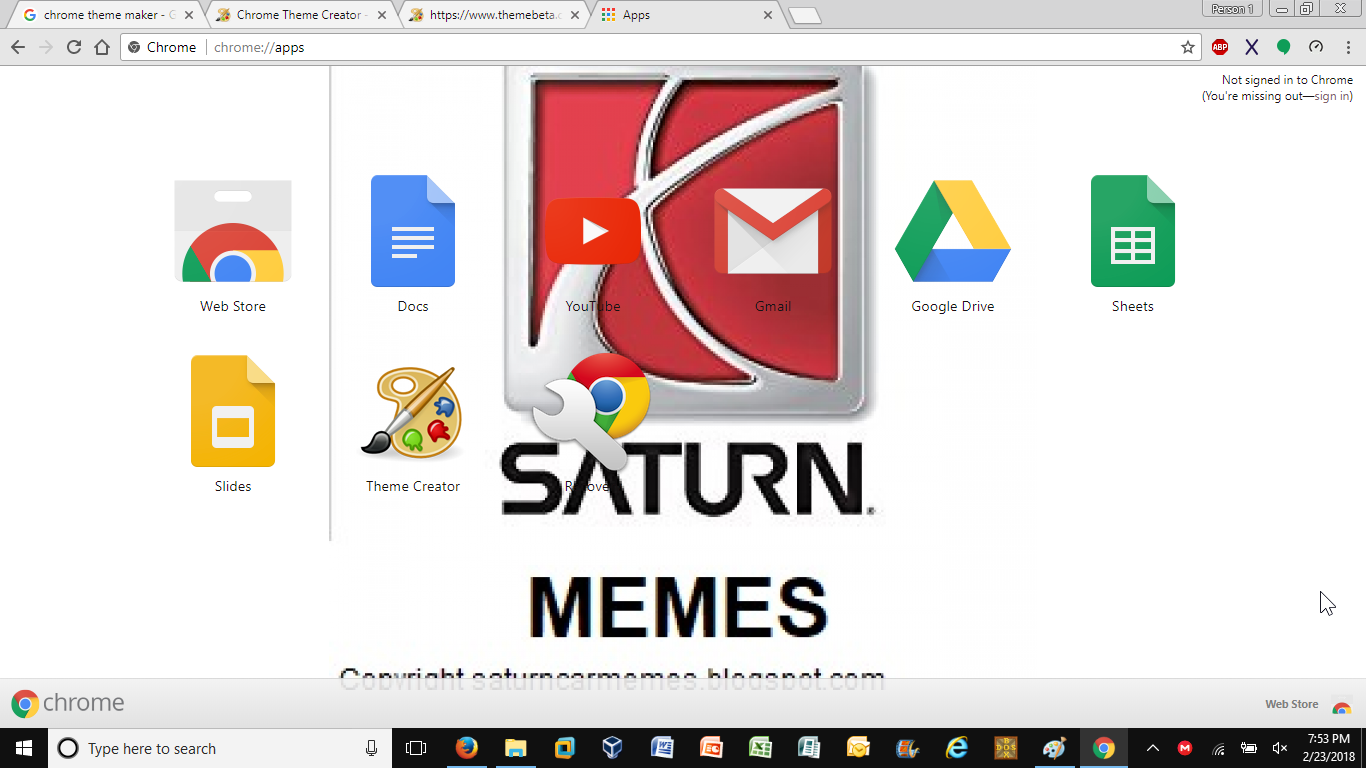Open the Windows Start menu

24,748
